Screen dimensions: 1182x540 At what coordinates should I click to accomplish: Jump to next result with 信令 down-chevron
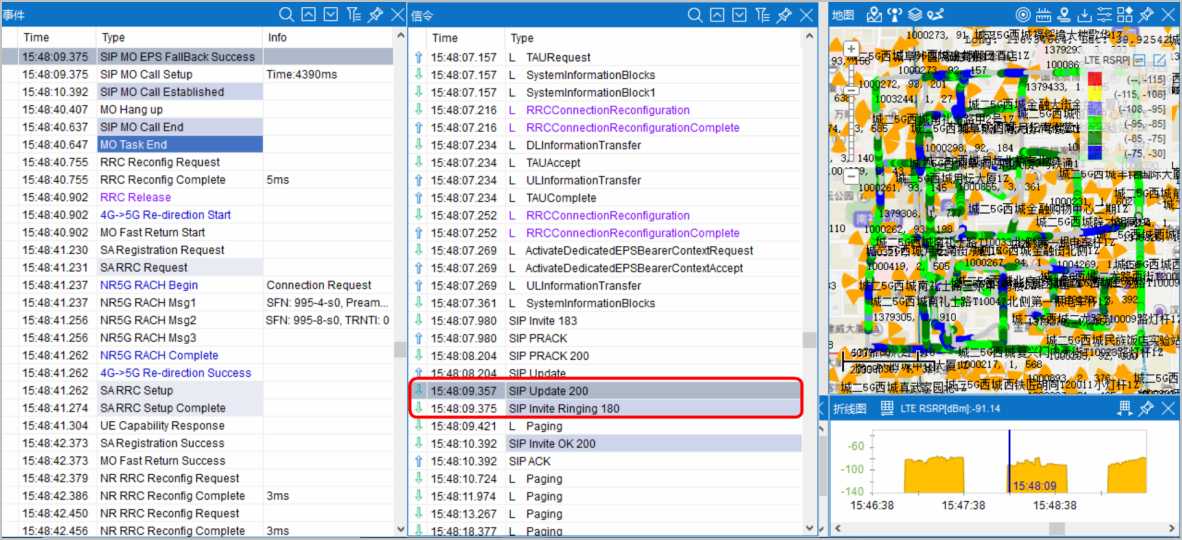click(x=739, y=14)
